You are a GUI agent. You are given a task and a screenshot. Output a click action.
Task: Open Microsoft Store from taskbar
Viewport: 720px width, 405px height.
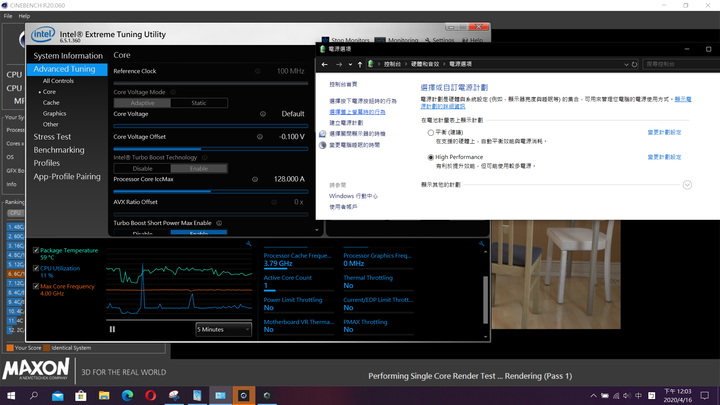coord(81,395)
